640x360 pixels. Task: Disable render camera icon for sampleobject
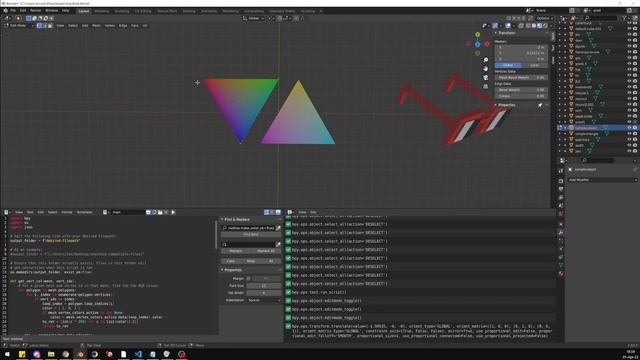pyautogui.click(x=635, y=128)
